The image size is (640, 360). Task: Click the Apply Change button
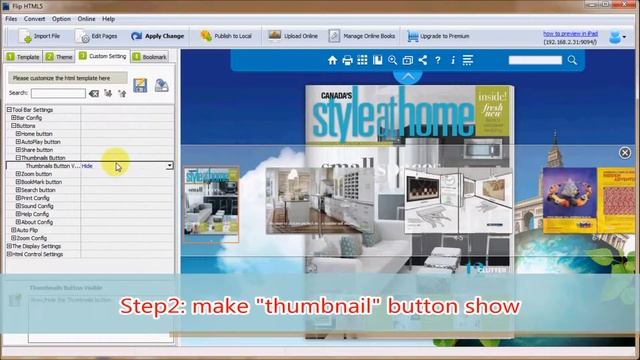click(158, 36)
